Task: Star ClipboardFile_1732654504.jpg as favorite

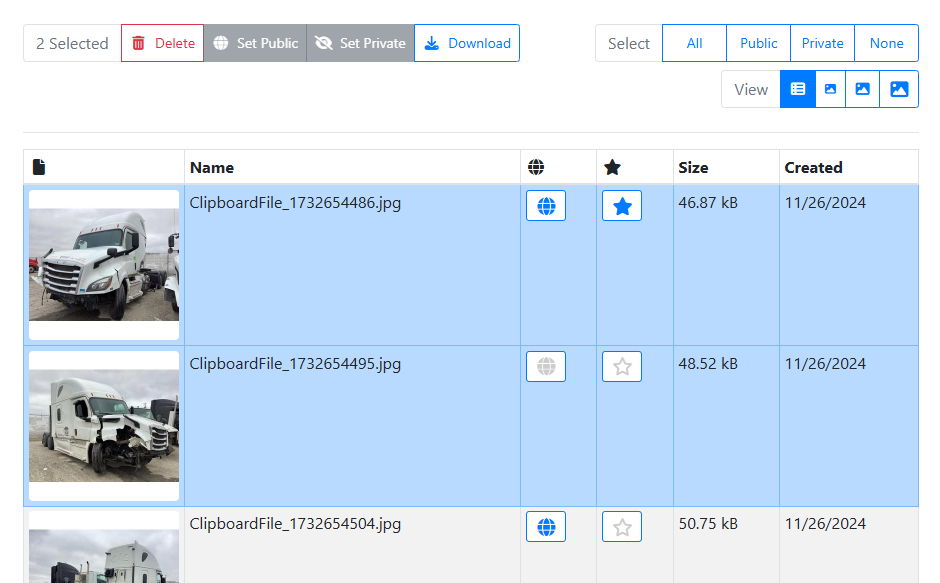Action: point(622,527)
